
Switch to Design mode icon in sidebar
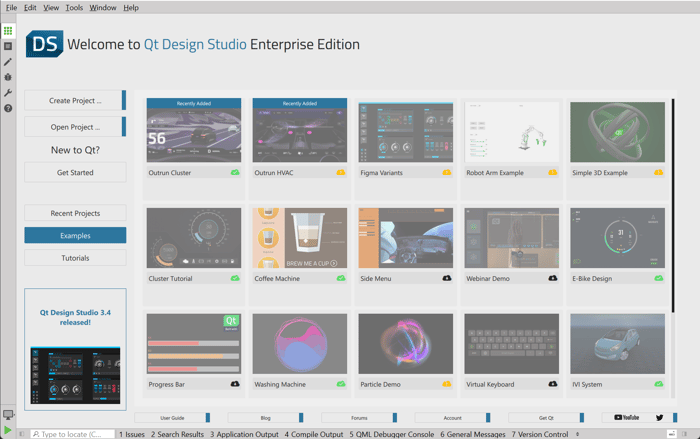click(x=8, y=46)
